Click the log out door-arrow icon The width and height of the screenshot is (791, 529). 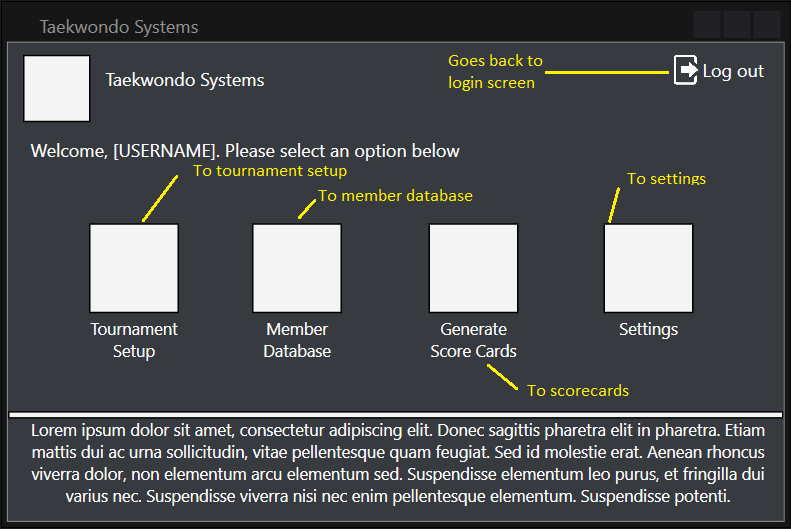[x=686, y=71]
